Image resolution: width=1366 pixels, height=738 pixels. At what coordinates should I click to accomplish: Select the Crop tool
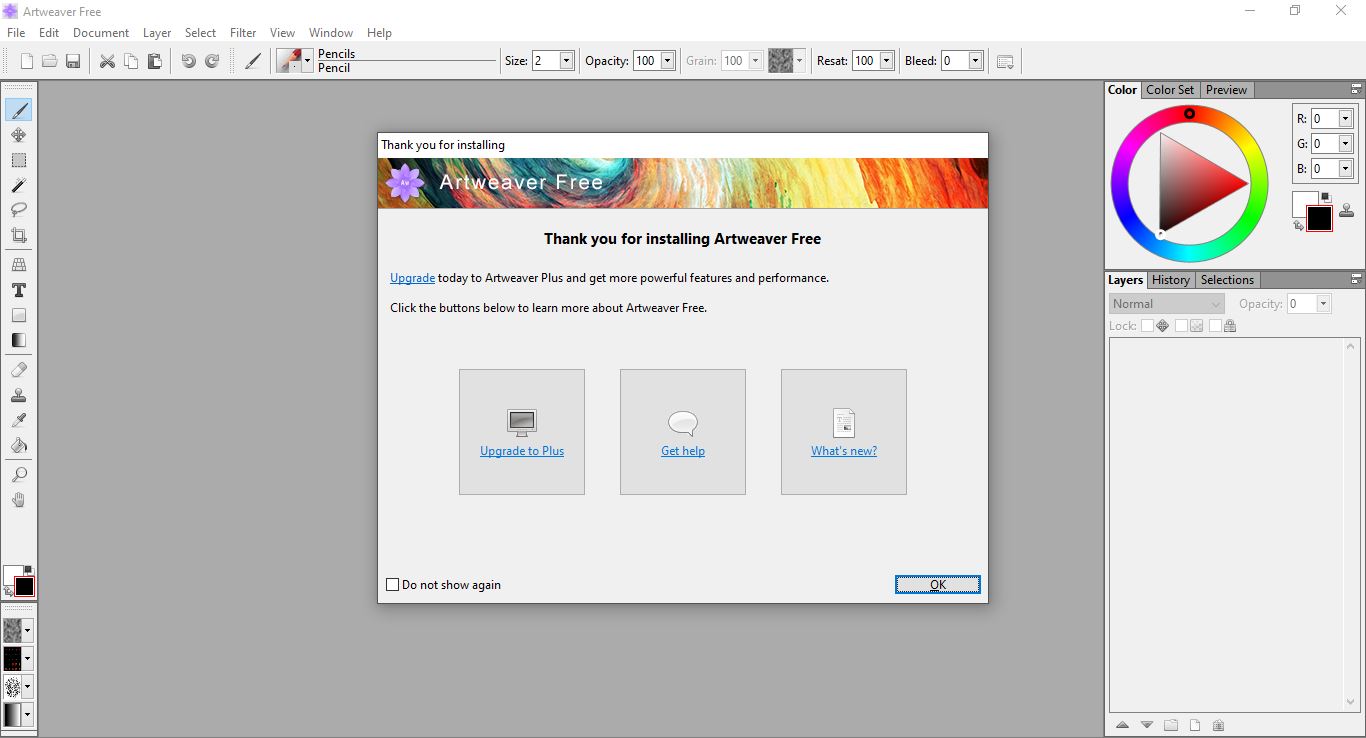click(18, 236)
